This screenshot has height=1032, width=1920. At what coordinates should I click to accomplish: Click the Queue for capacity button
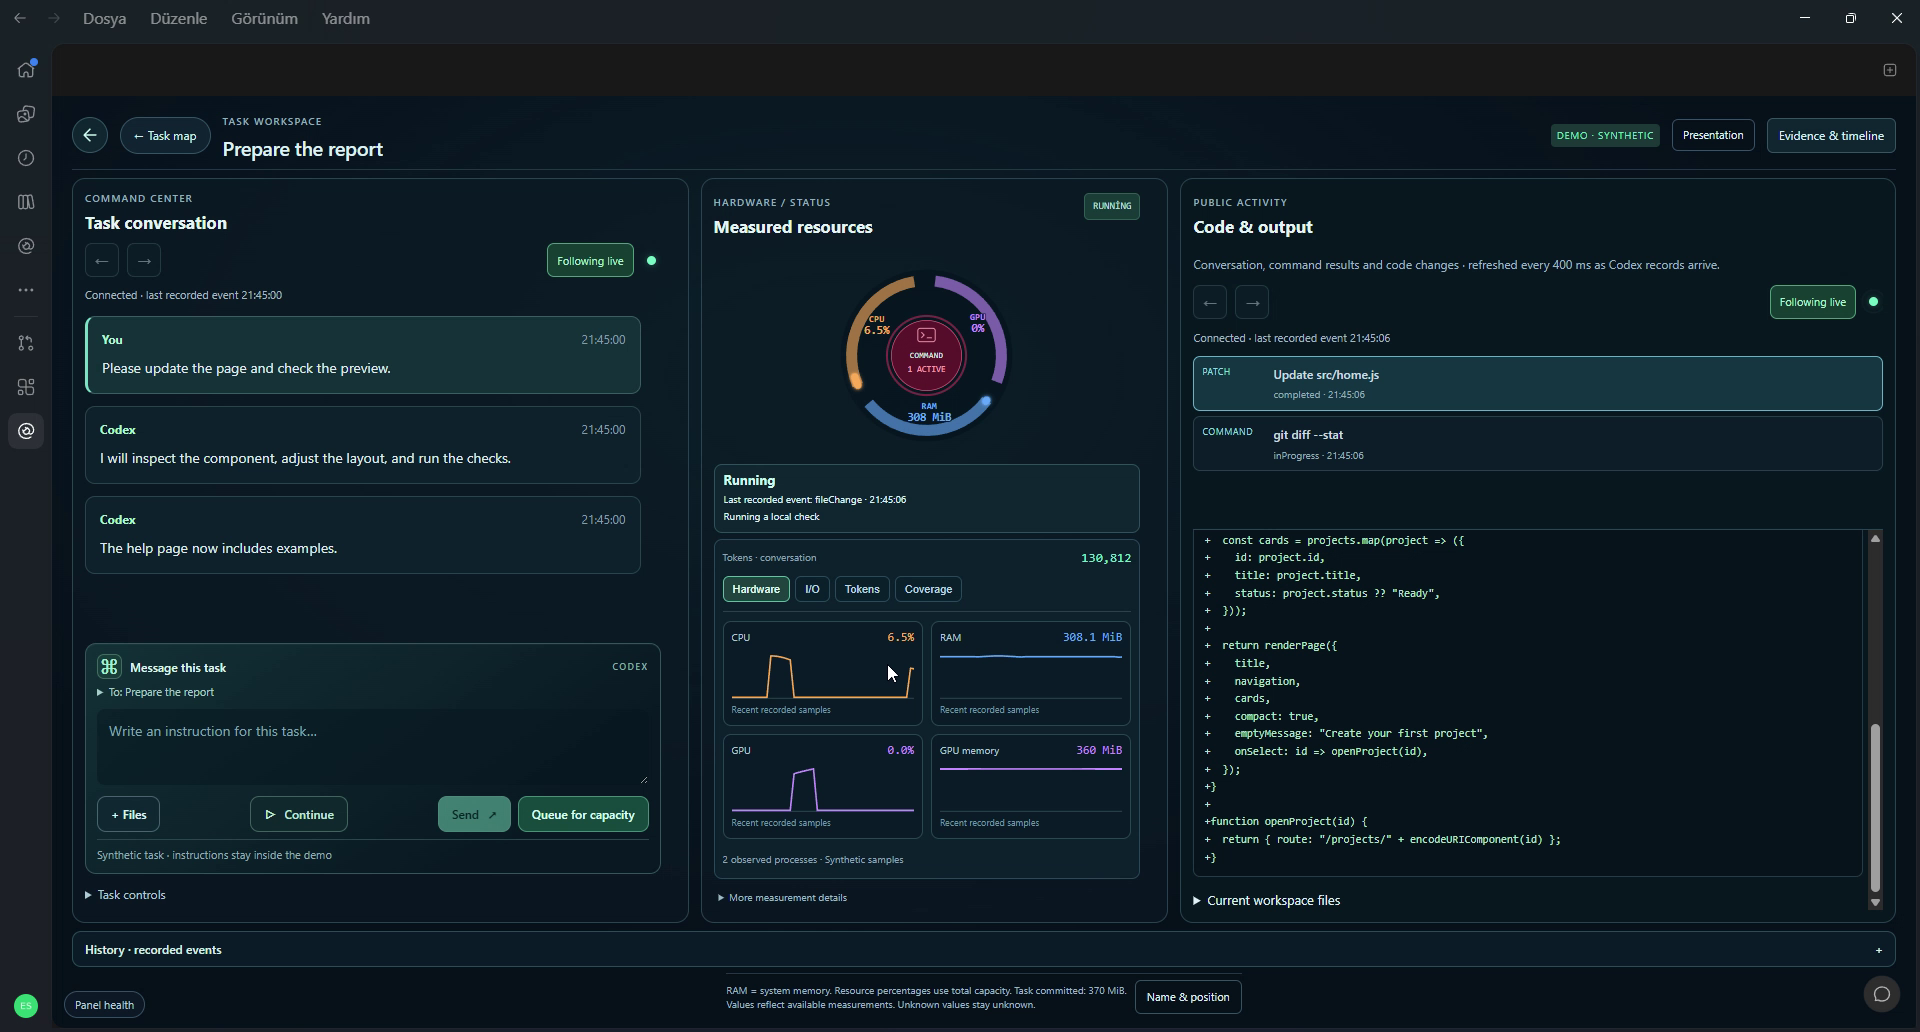583,815
